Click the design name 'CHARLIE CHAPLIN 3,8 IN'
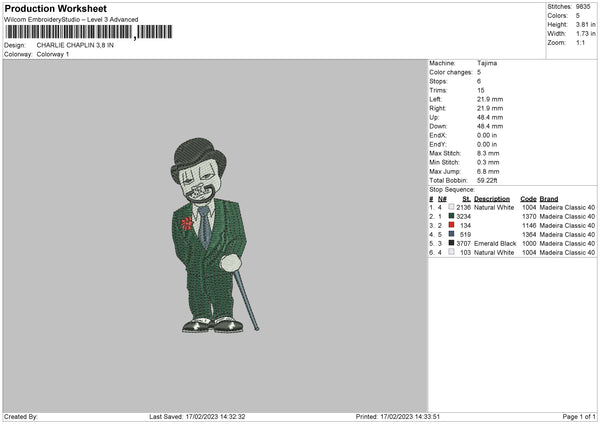This screenshot has height=424, width=600. coord(75,45)
